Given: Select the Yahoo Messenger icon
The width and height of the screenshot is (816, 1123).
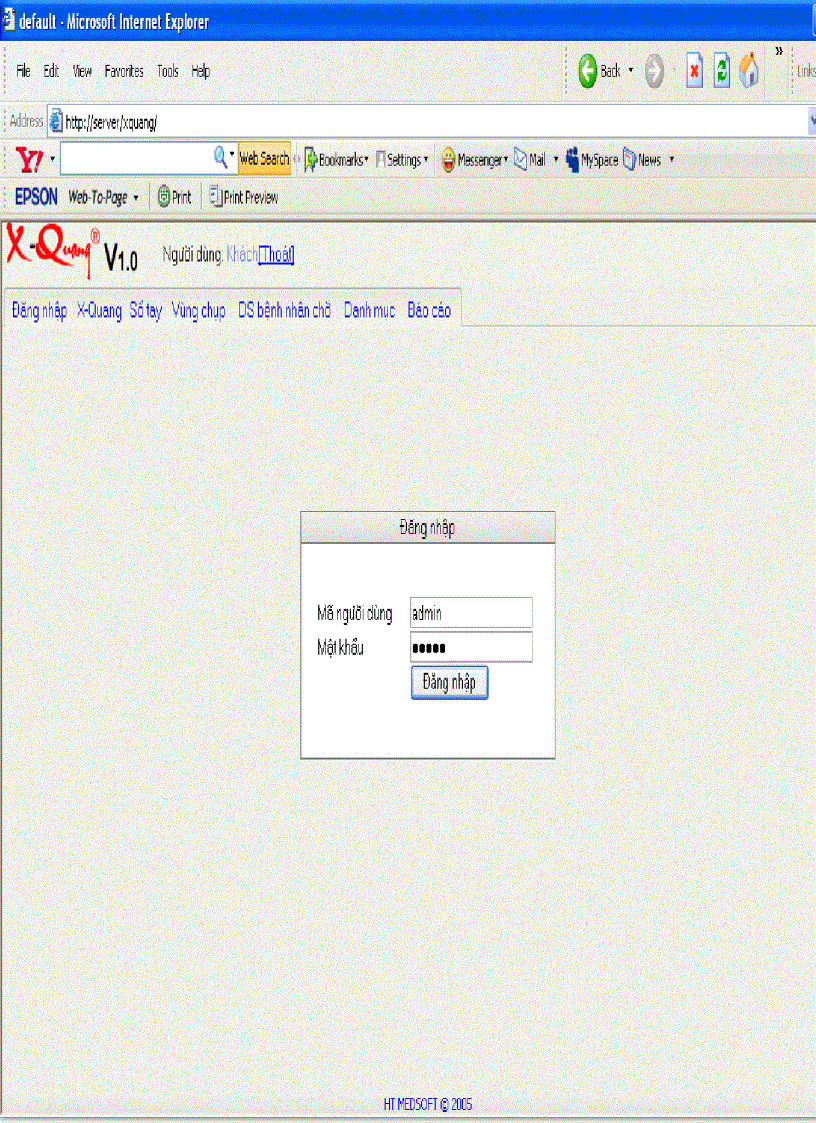Looking at the screenshot, I should (446, 159).
